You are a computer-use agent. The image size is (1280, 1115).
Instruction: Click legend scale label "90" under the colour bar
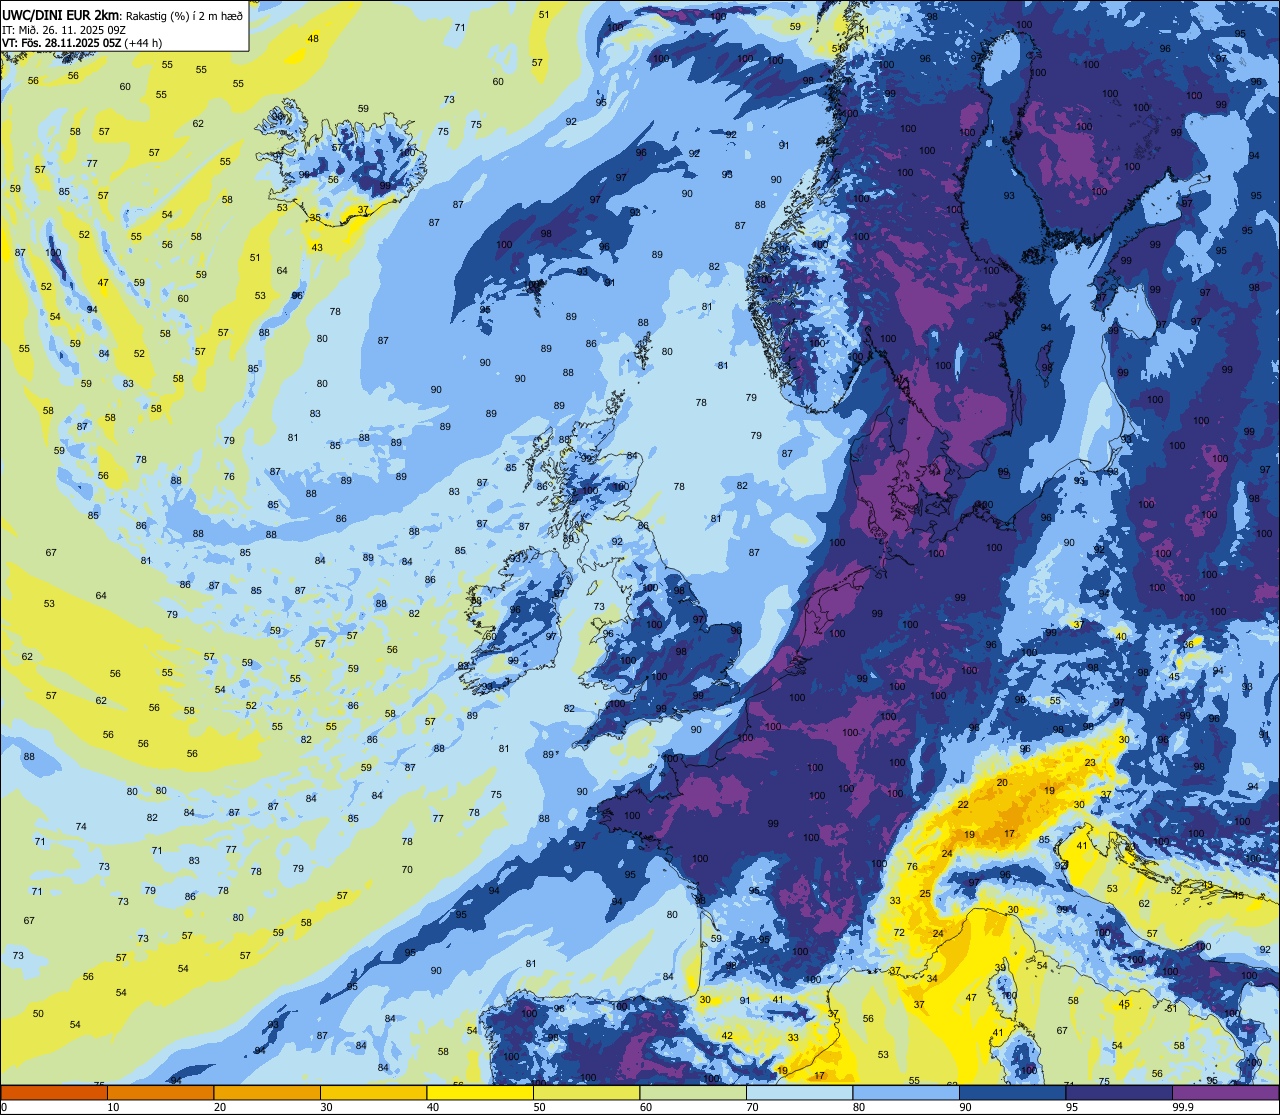(x=965, y=1107)
